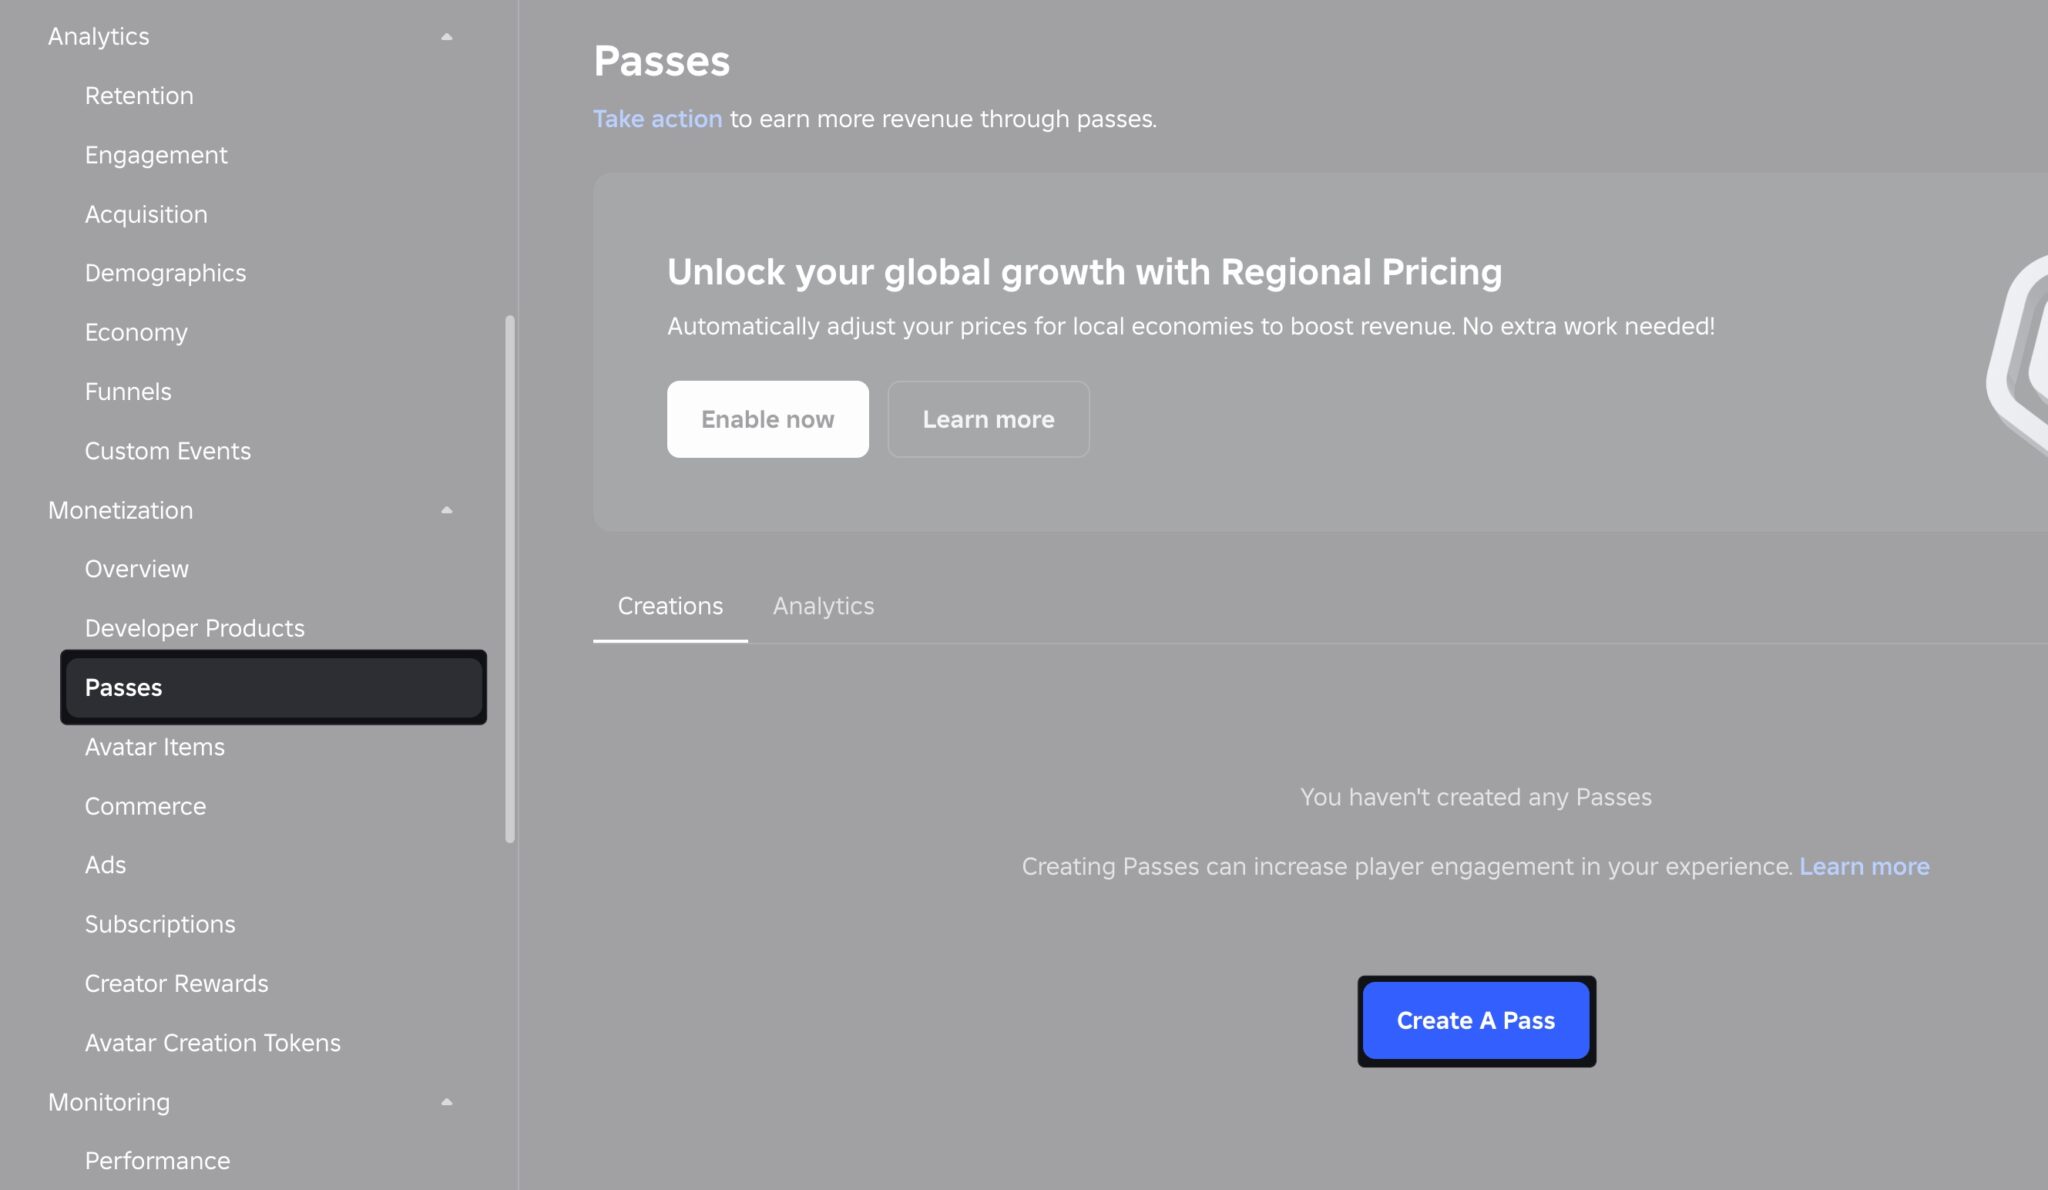Image resolution: width=2048 pixels, height=1190 pixels.
Task: View the Creator Rewards page
Action: point(176,983)
